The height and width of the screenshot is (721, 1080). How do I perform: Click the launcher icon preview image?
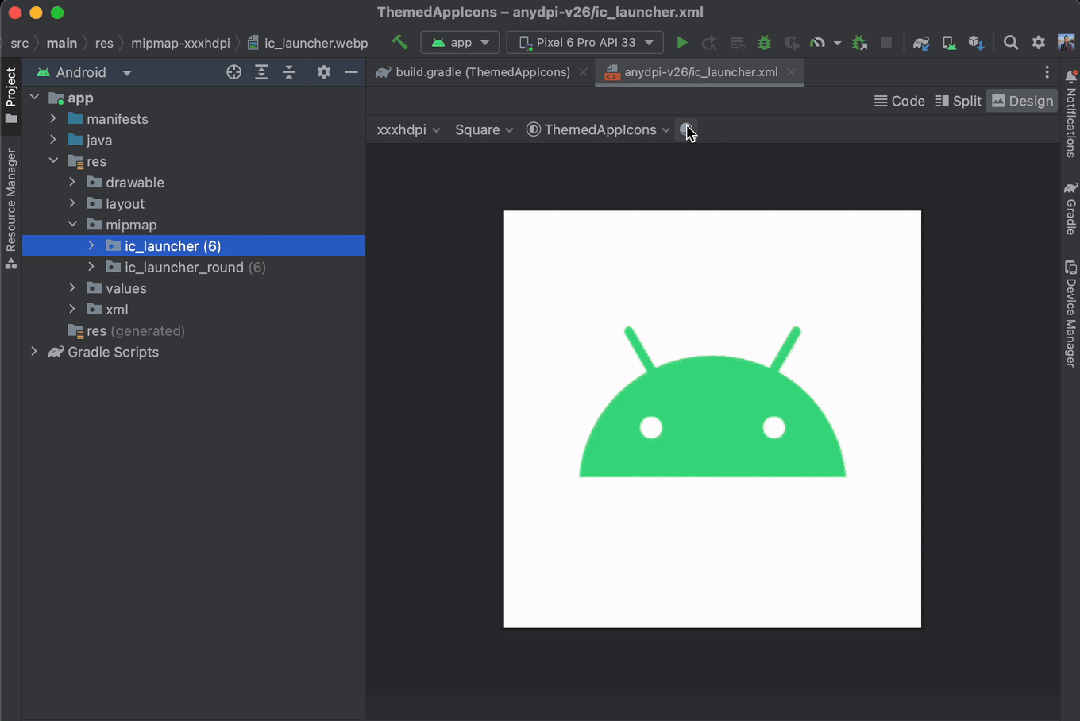712,419
